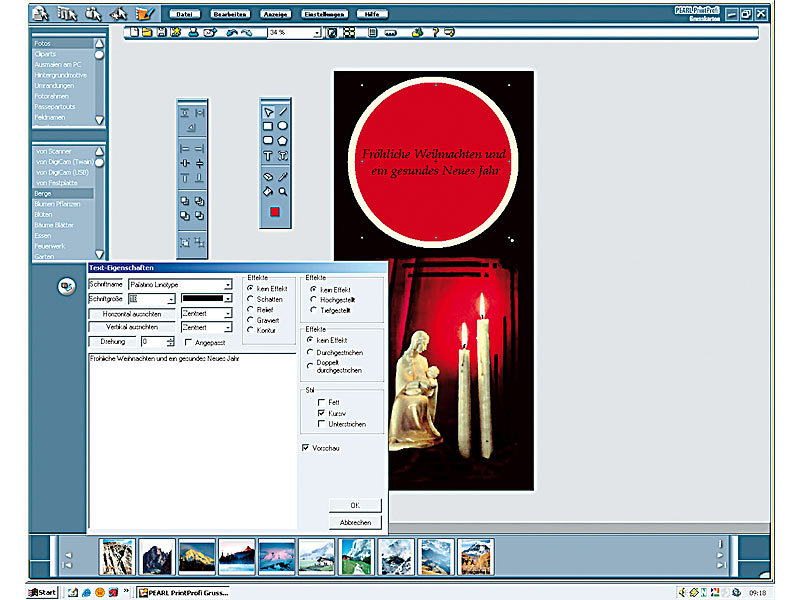Choose the ellipse shape tool

(283, 127)
